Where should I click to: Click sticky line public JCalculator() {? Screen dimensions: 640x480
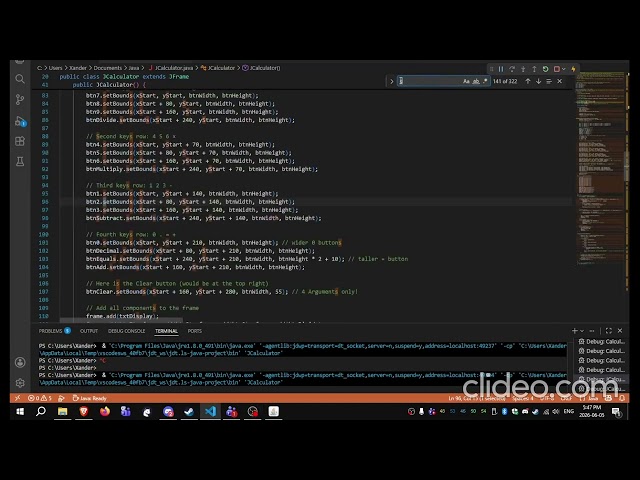coord(109,84)
